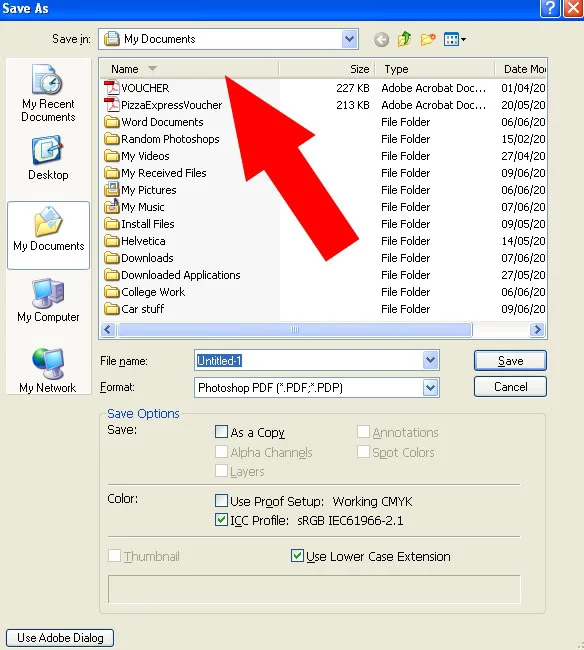
Task: Select the My Received Files folder icon
Action: point(111,173)
